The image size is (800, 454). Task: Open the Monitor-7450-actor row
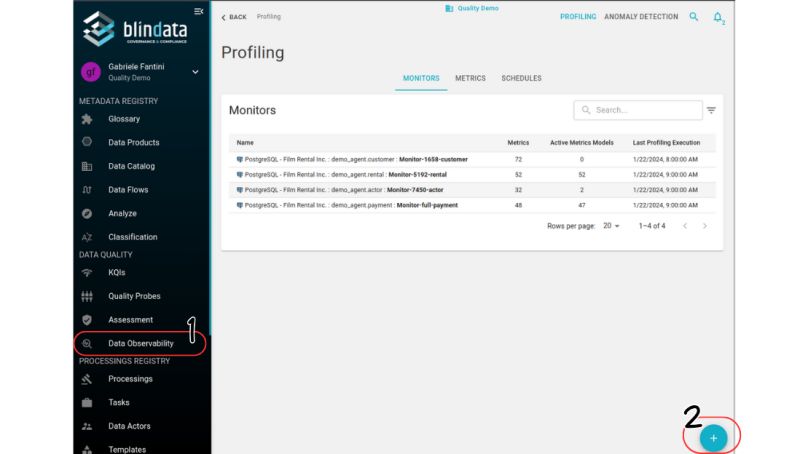[472, 190]
